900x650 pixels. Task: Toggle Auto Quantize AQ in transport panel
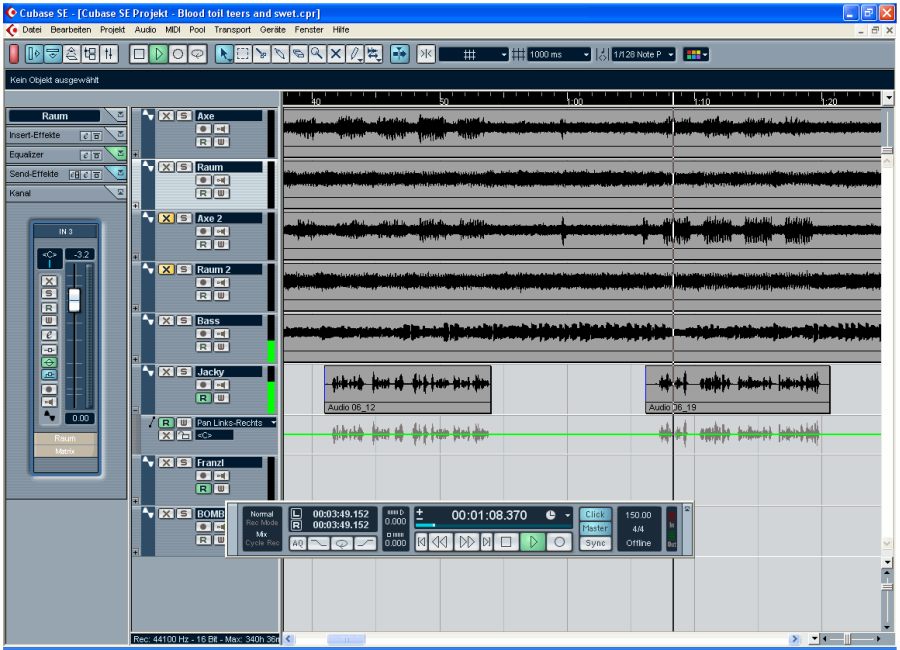(x=297, y=543)
